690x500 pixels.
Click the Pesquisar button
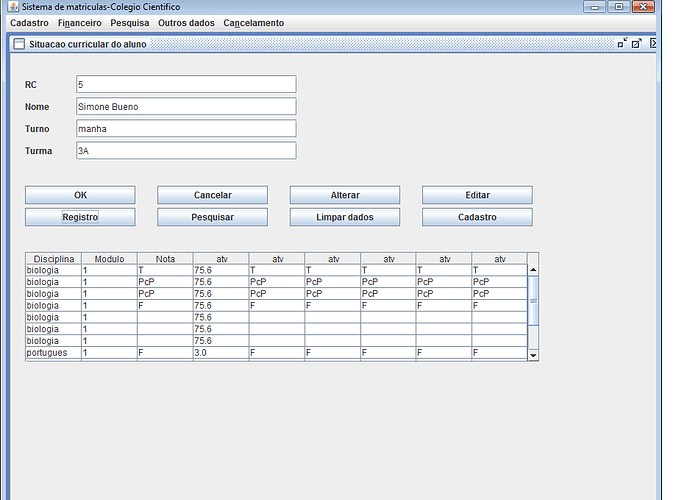(213, 217)
